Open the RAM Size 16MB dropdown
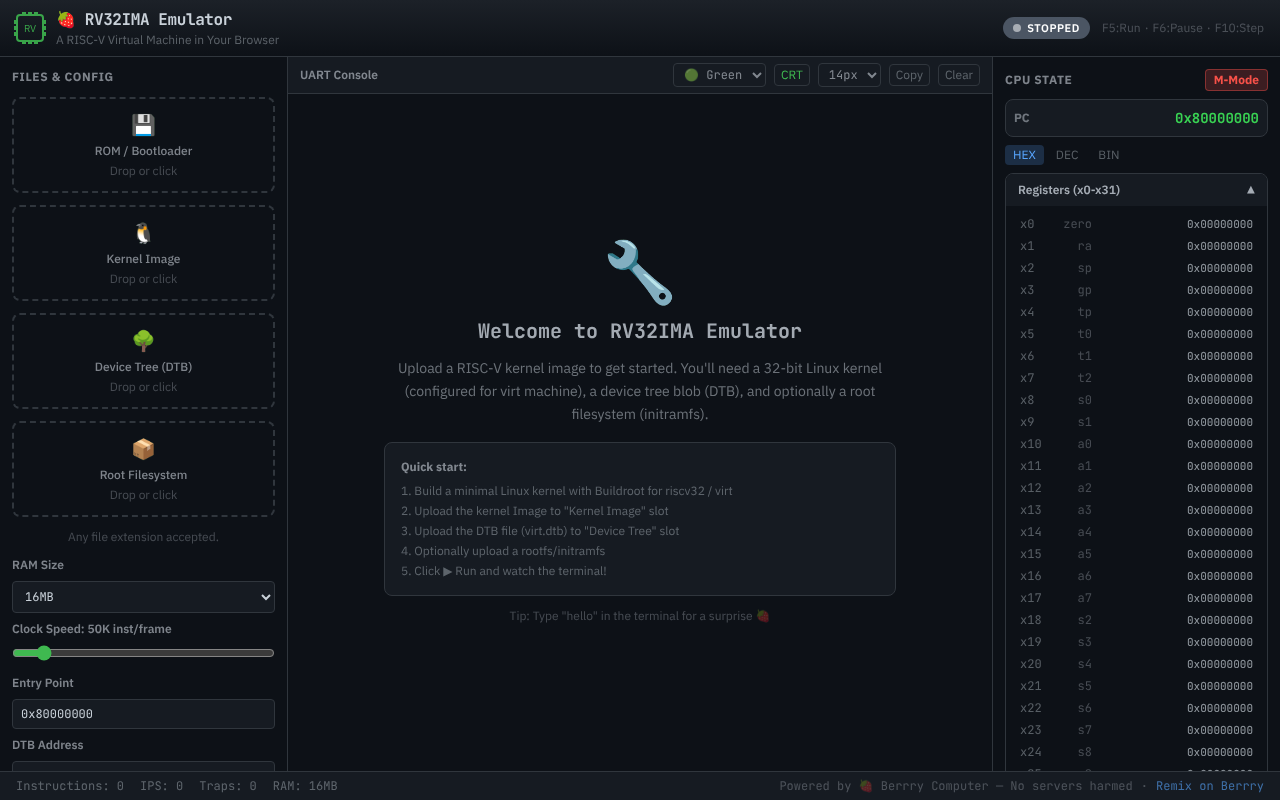Viewport: 1280px width, 800px height. pos(143,597)
